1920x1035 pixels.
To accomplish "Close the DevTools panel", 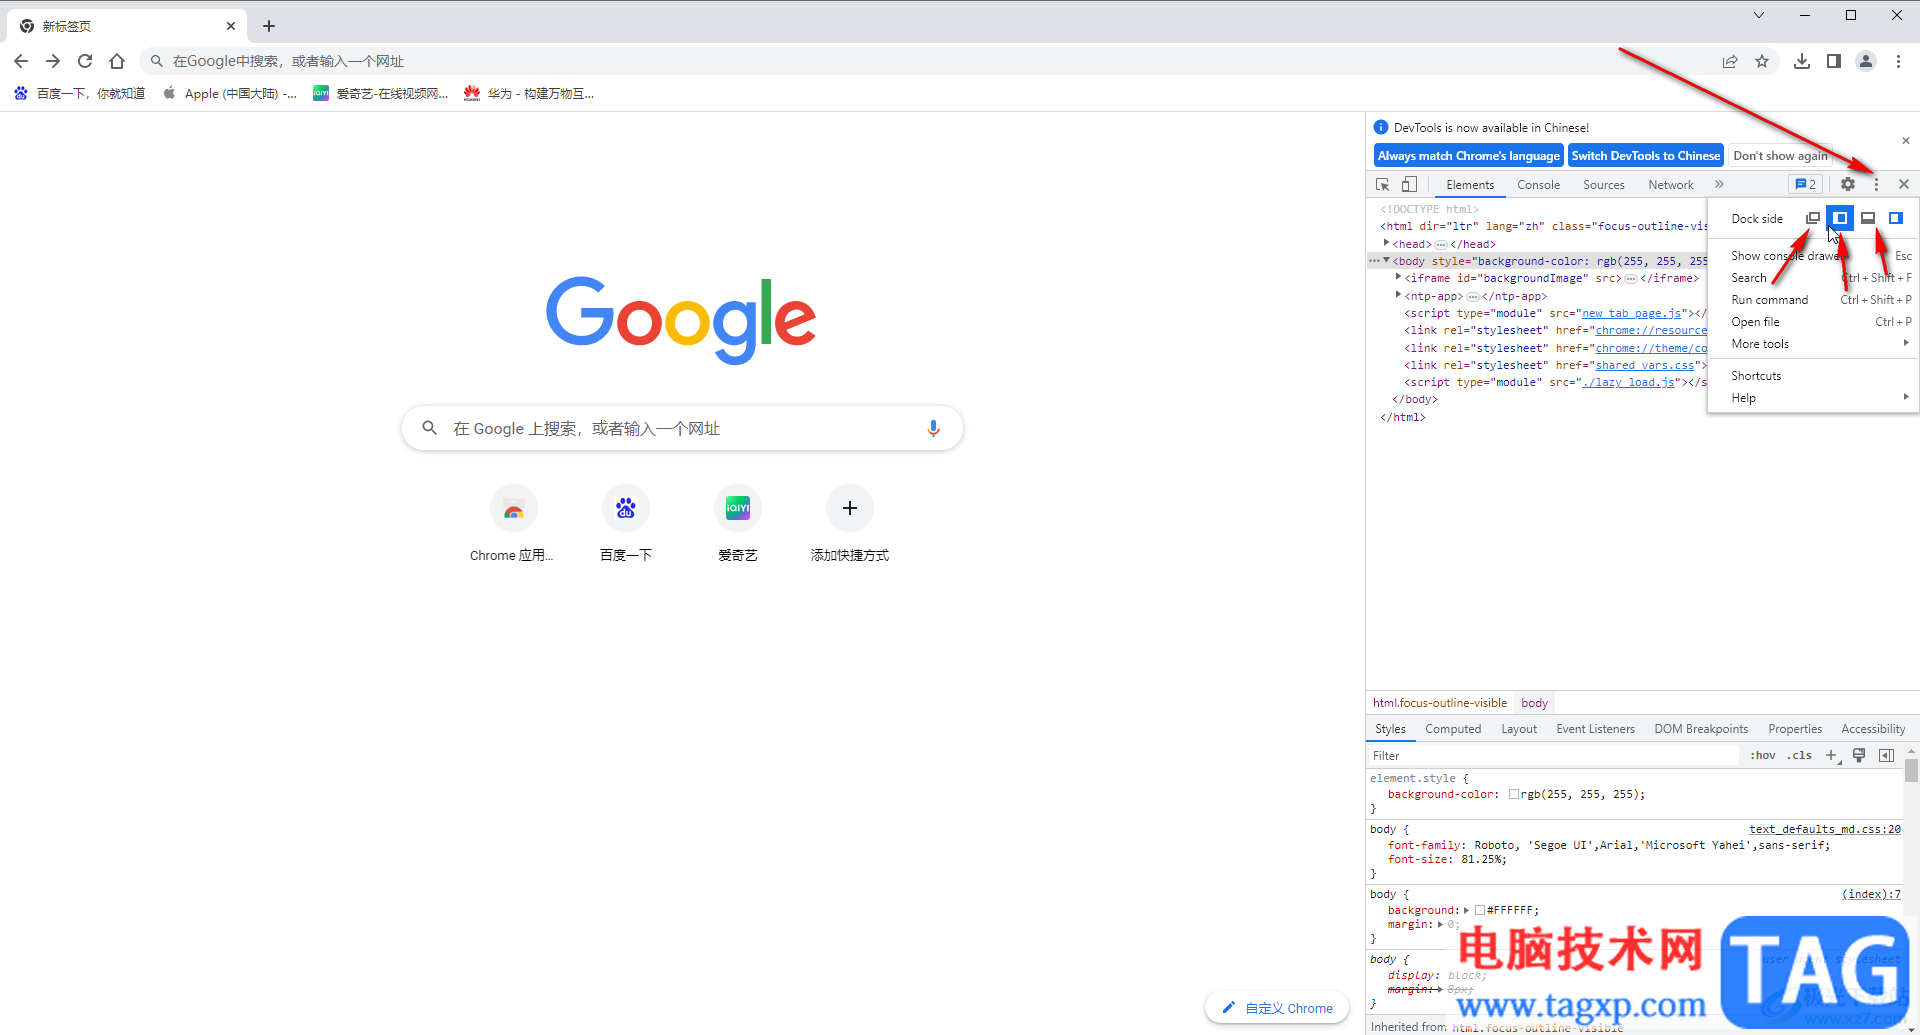I will pyautogui.click(x=1904, y=184).
